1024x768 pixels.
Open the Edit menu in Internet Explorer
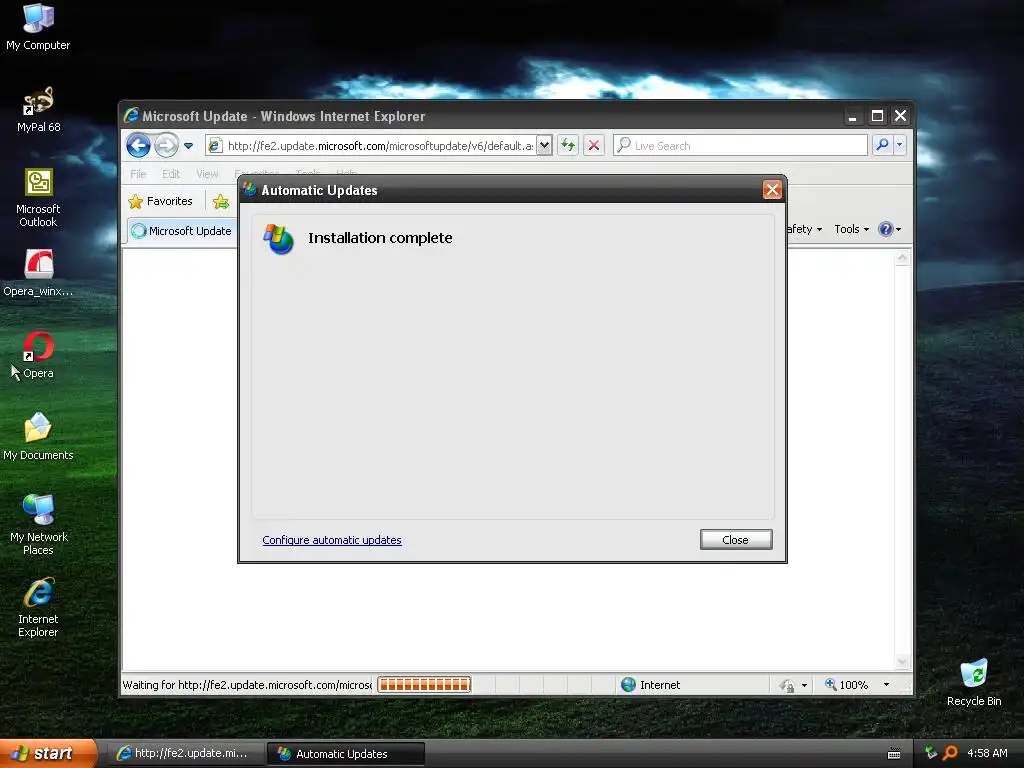click(x=171, y=174)
